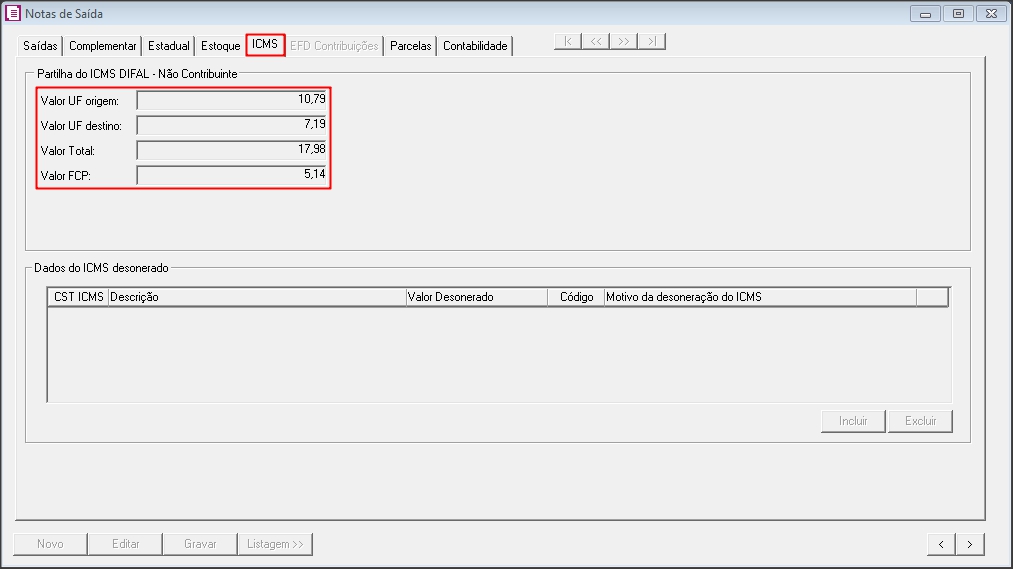
Task: Select the Valor FCP field
Action: tap(232, 175)
